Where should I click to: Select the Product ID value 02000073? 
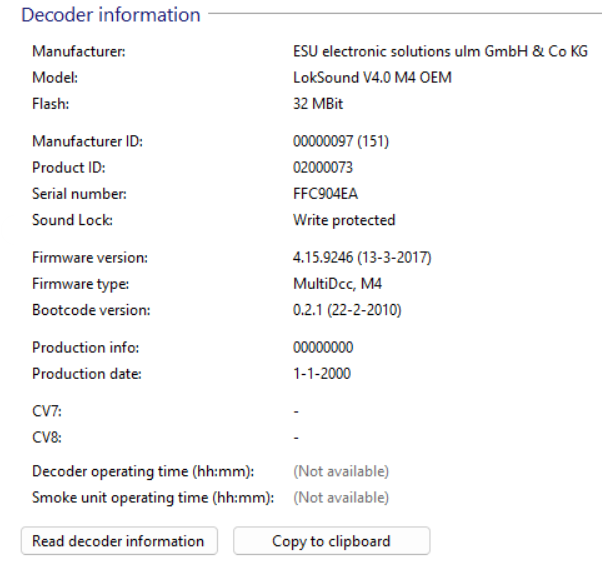[322, 168]
